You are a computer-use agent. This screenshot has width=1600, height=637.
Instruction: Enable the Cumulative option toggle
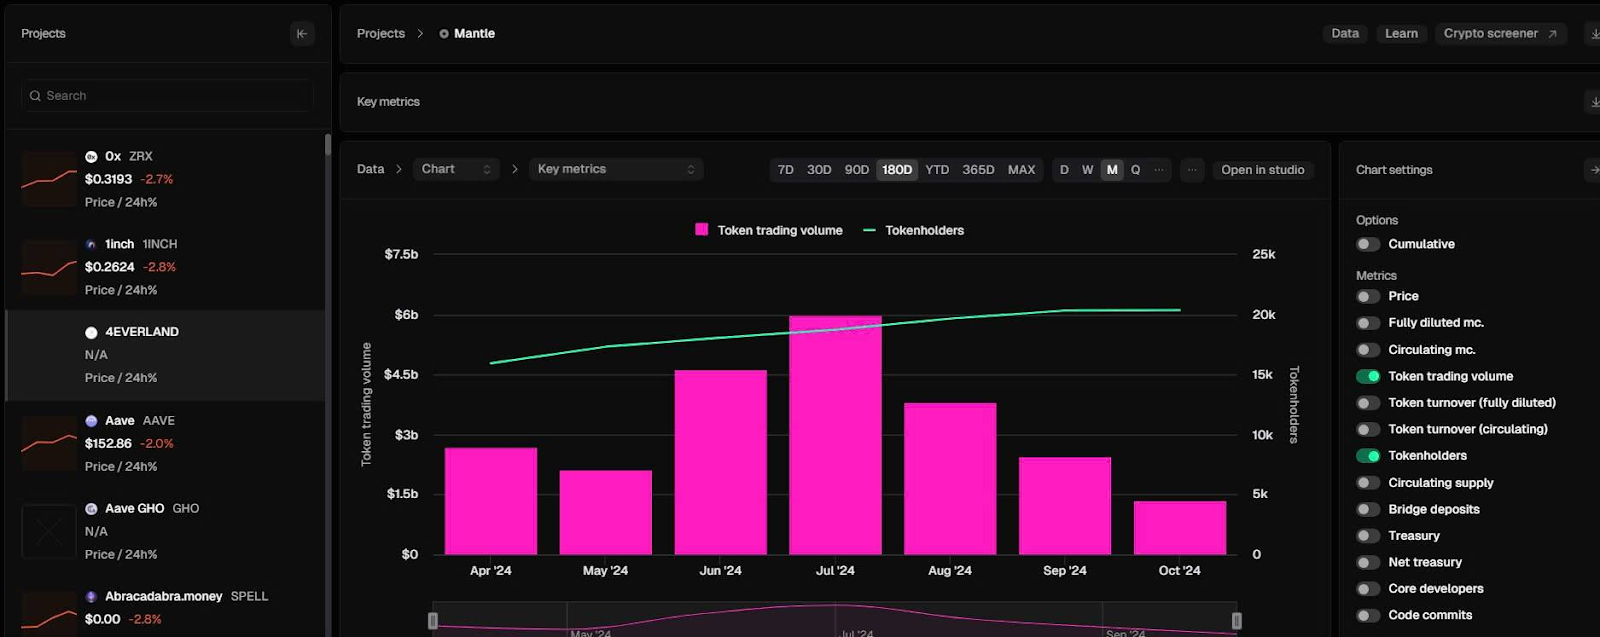[1368, 244]
